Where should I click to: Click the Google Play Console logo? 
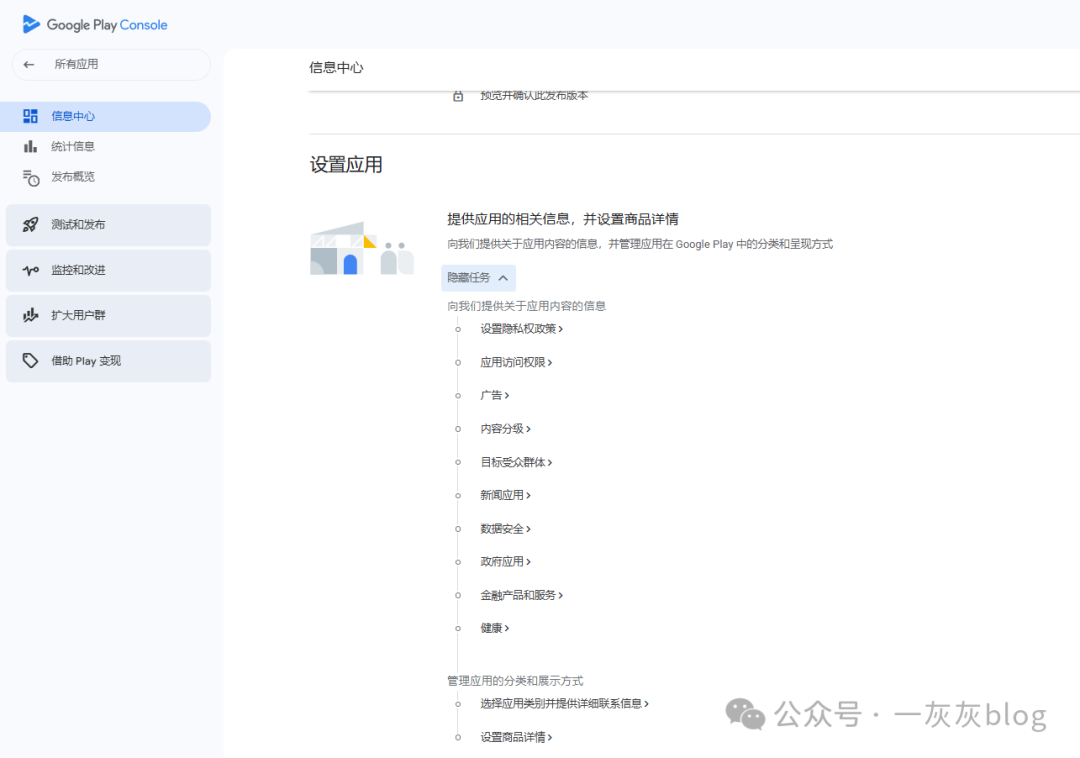pos(95,24)
